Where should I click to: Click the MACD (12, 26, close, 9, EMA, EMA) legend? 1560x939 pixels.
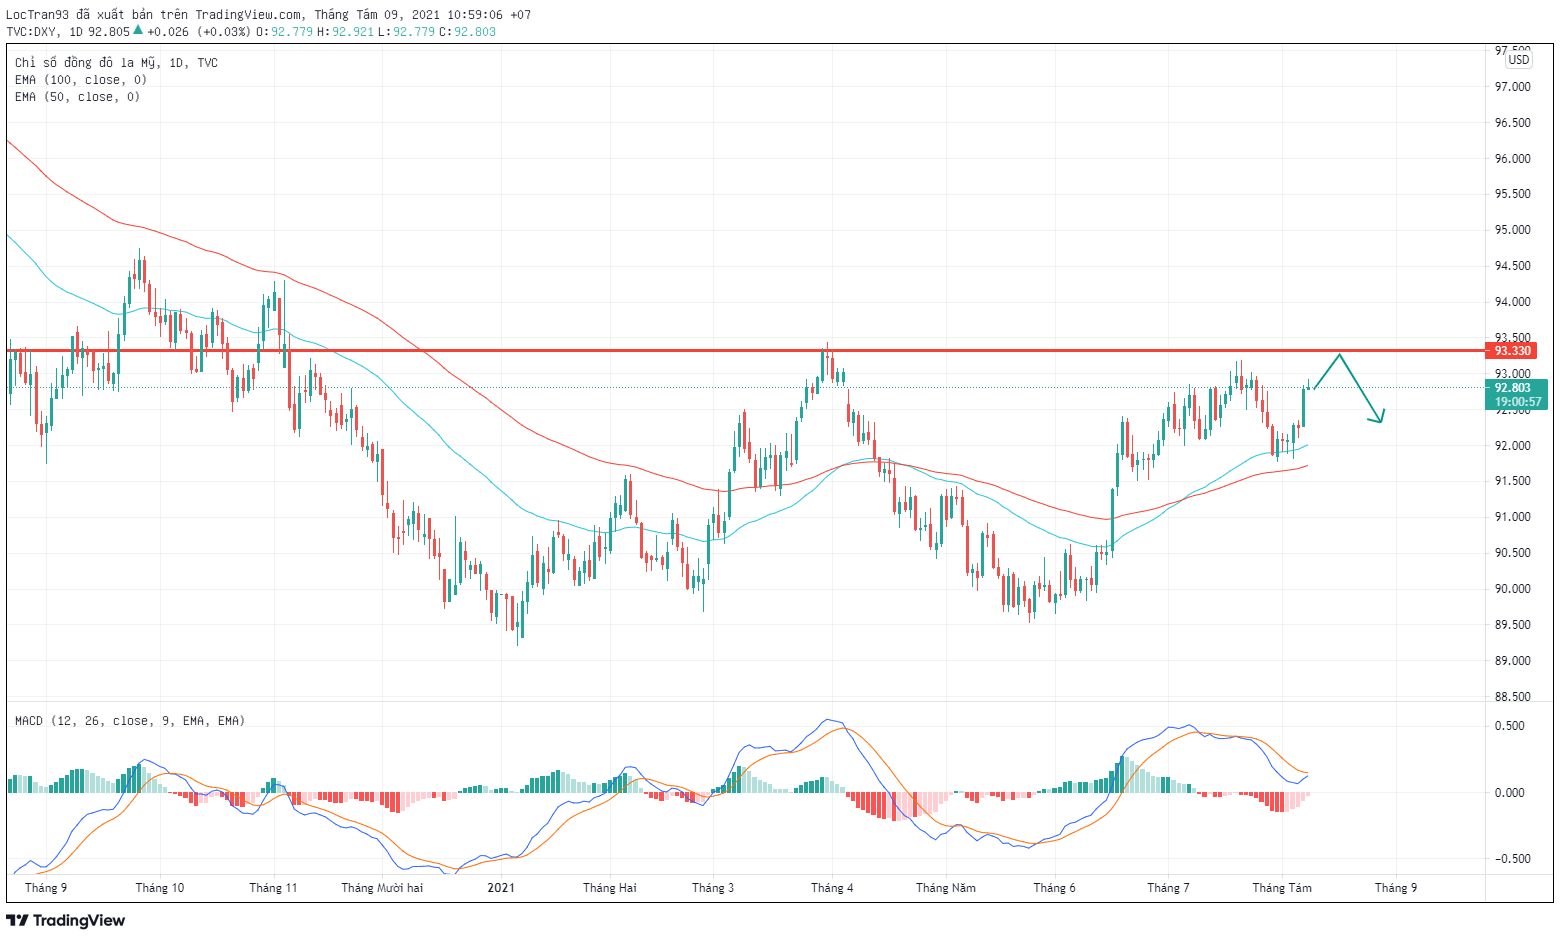[x=130, y=721]
